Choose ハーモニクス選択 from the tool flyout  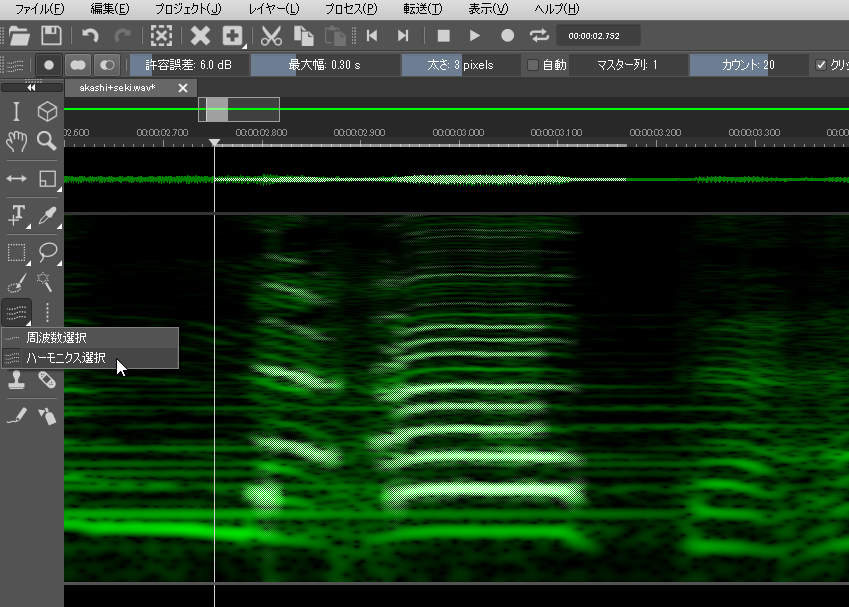(90, 358)
